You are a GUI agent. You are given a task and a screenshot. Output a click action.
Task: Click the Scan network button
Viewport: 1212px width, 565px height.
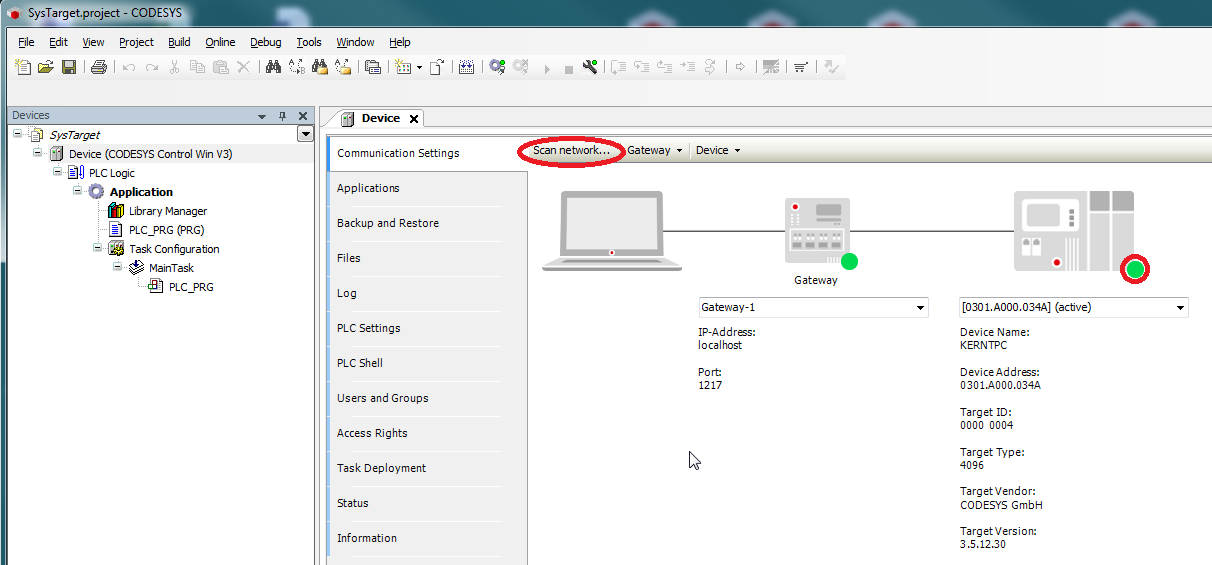[571, 150]
